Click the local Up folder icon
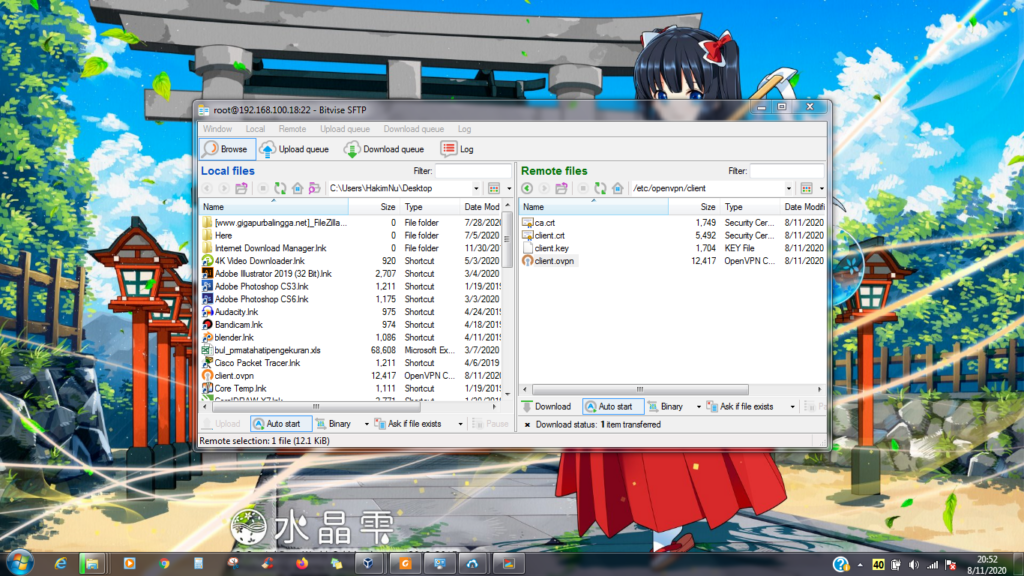Image resolution: width=1024 pixels, height=576 pixels. pyautogui.click(x=241, y=188)
